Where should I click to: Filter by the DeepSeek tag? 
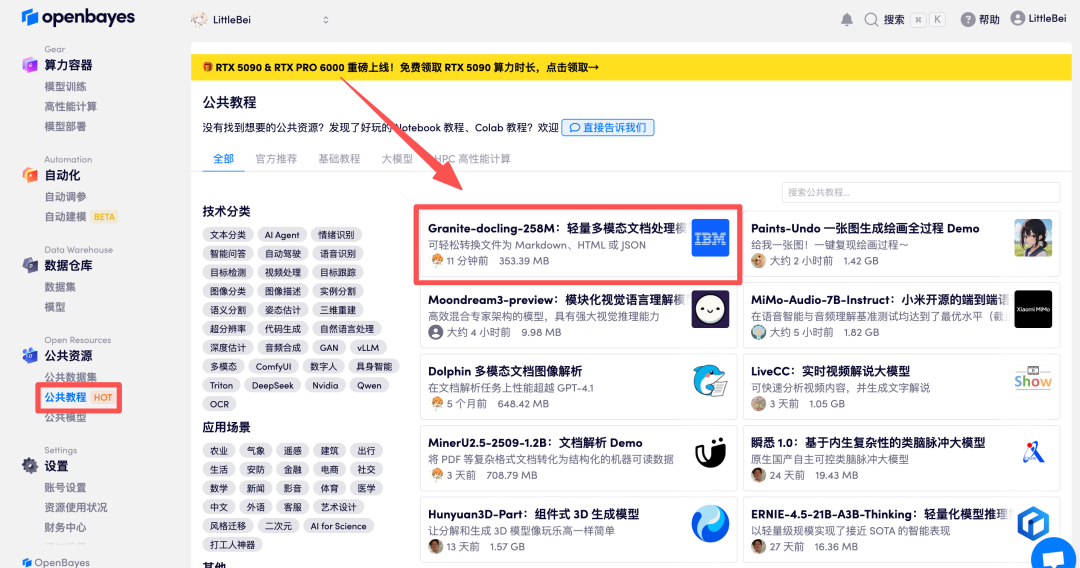pyautogui.click(x=273, y=386)
